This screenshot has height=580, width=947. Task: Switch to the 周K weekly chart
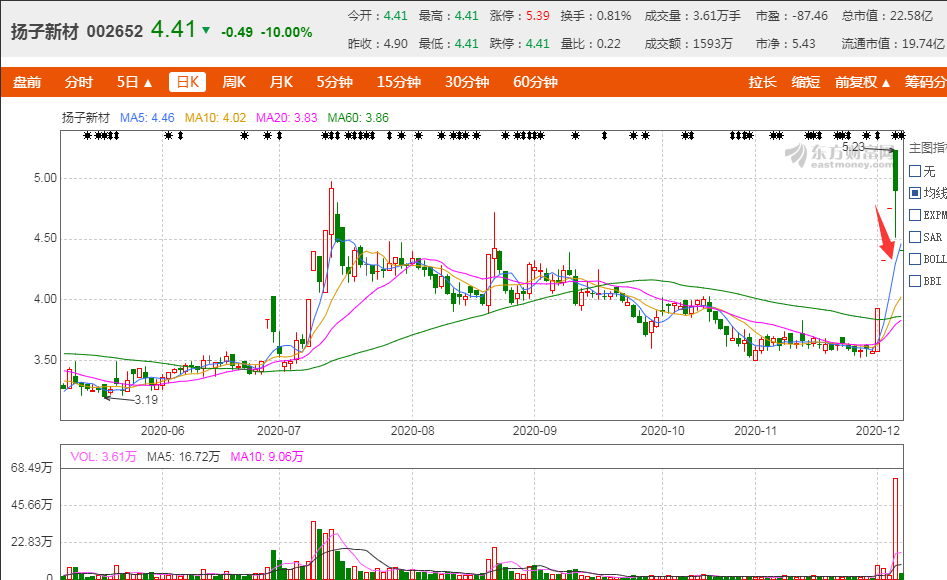pos(234,82)
